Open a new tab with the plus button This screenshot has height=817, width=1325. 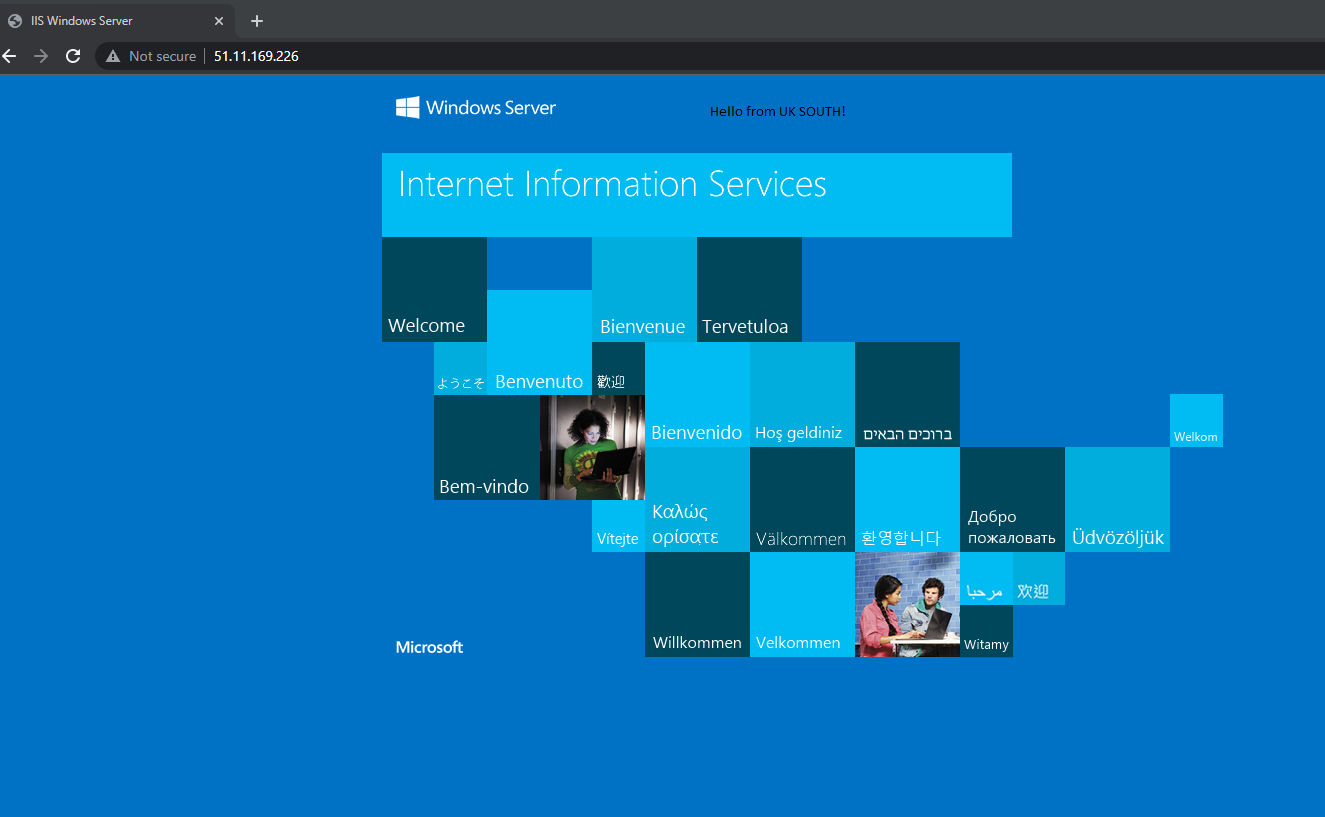tap(257, 21)
